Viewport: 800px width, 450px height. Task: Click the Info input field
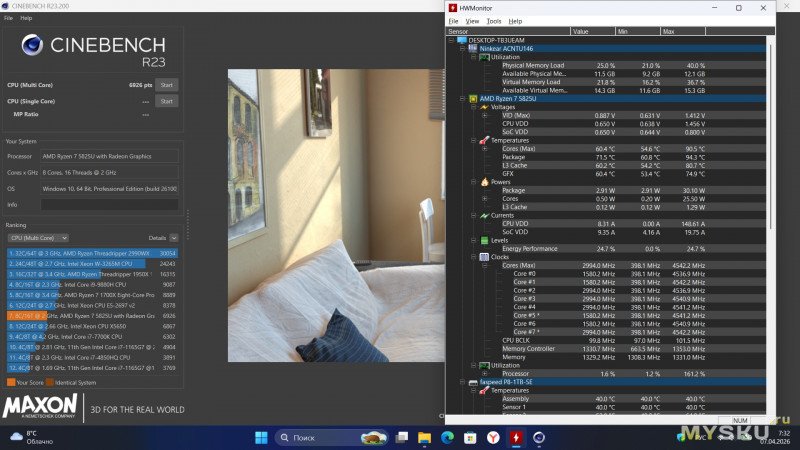pos(110,204)
